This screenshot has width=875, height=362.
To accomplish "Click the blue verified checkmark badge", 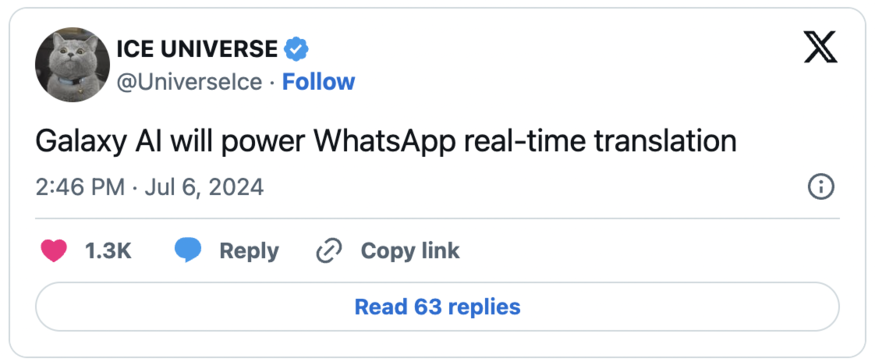I will [x=296, y=50].
